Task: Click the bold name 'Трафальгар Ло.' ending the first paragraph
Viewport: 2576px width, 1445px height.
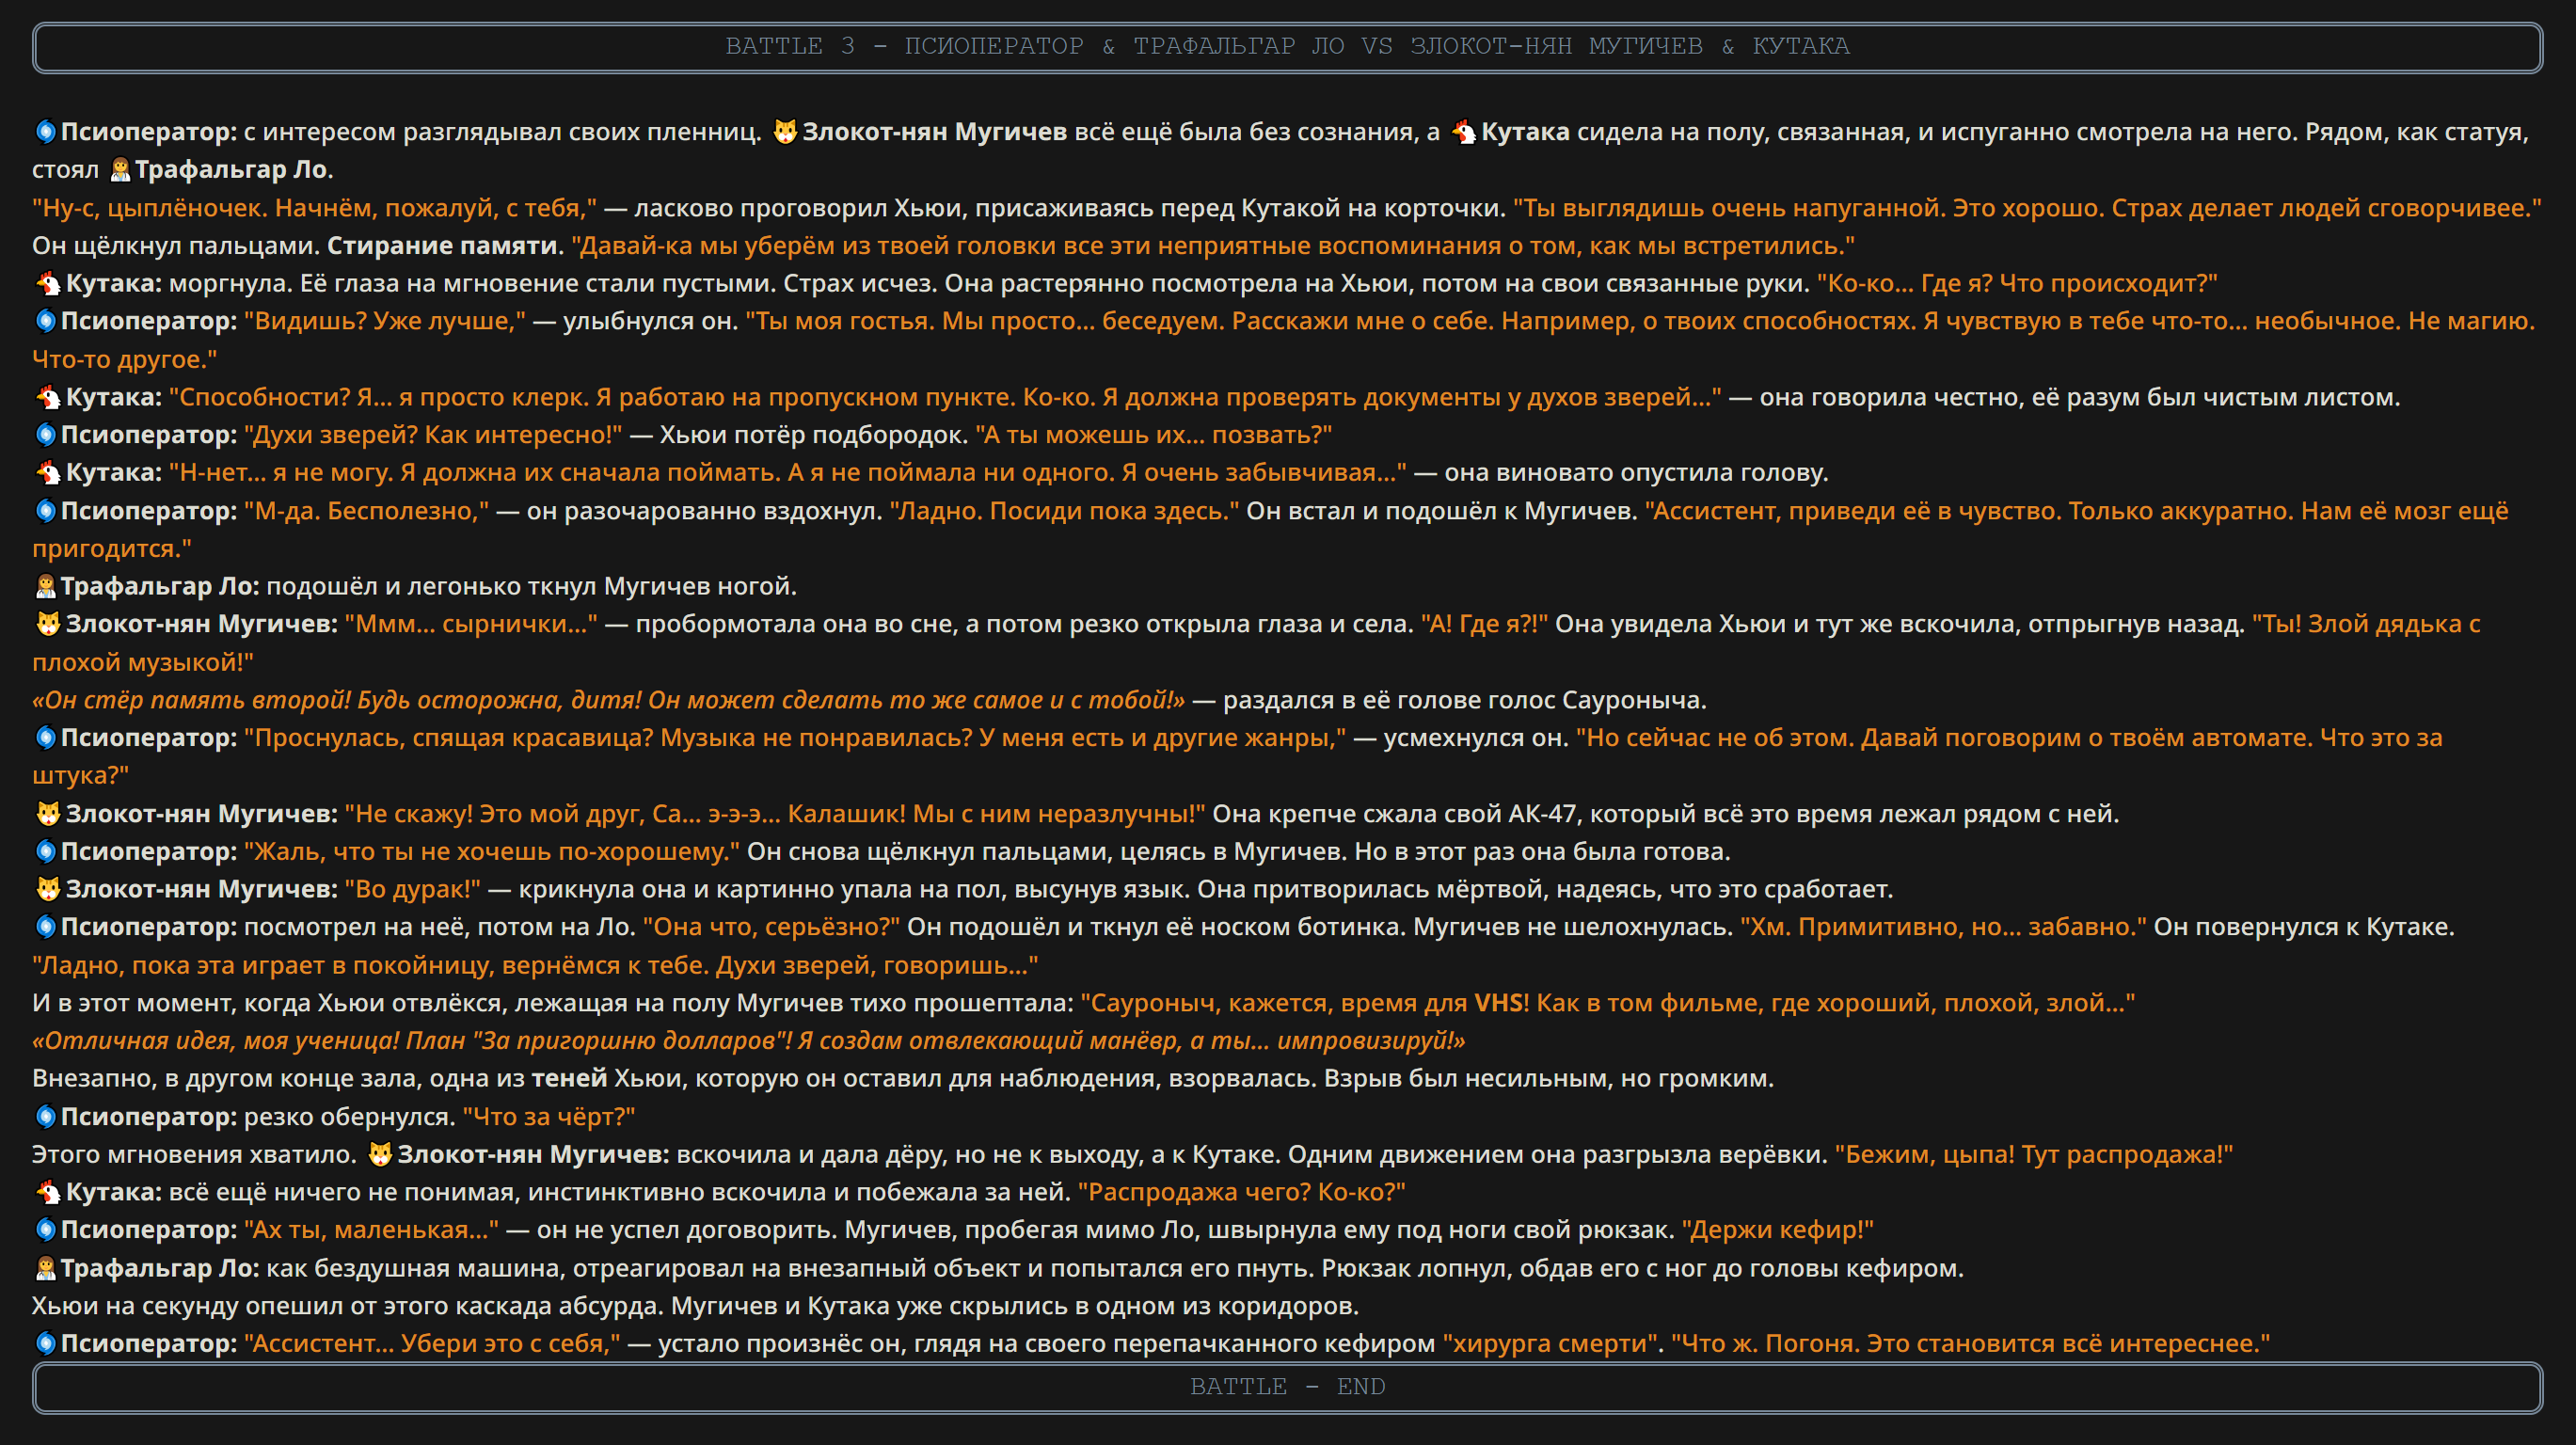Action: click(x=234, y=170)
